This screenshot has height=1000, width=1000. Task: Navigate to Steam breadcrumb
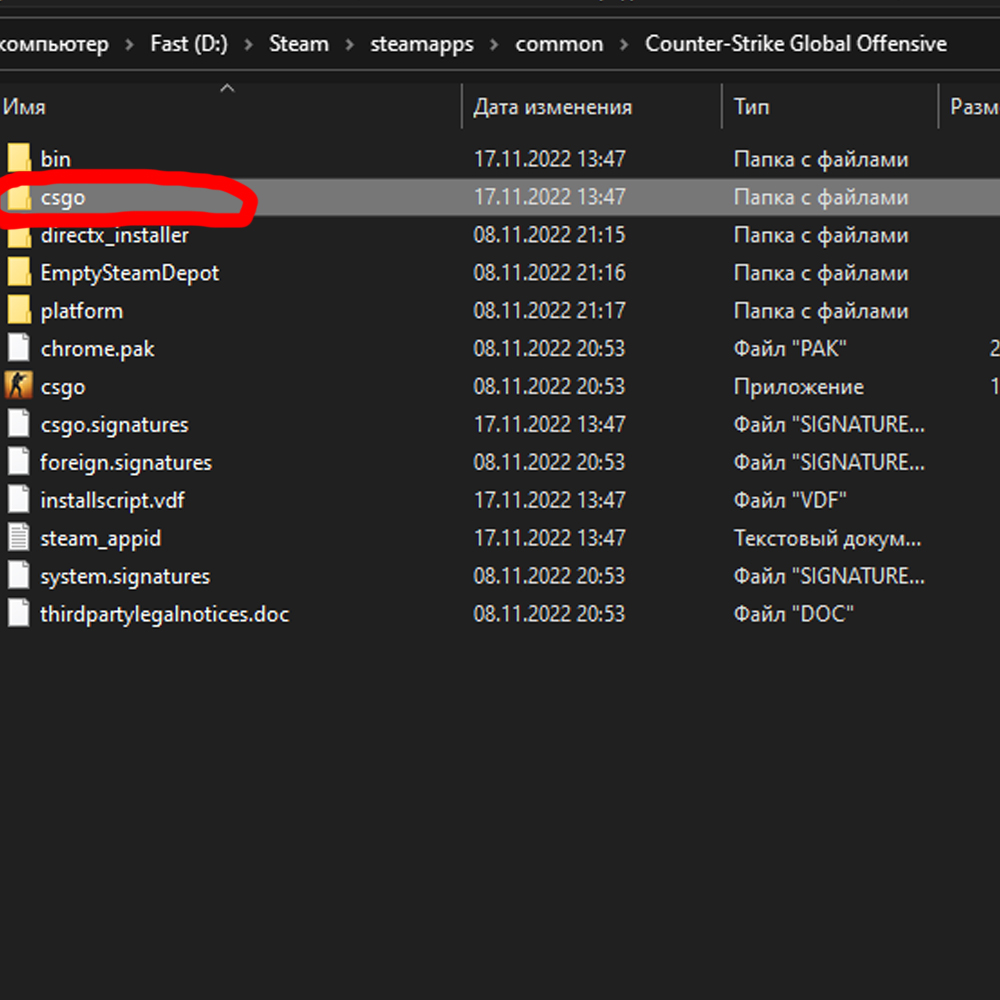coord(298,44)
